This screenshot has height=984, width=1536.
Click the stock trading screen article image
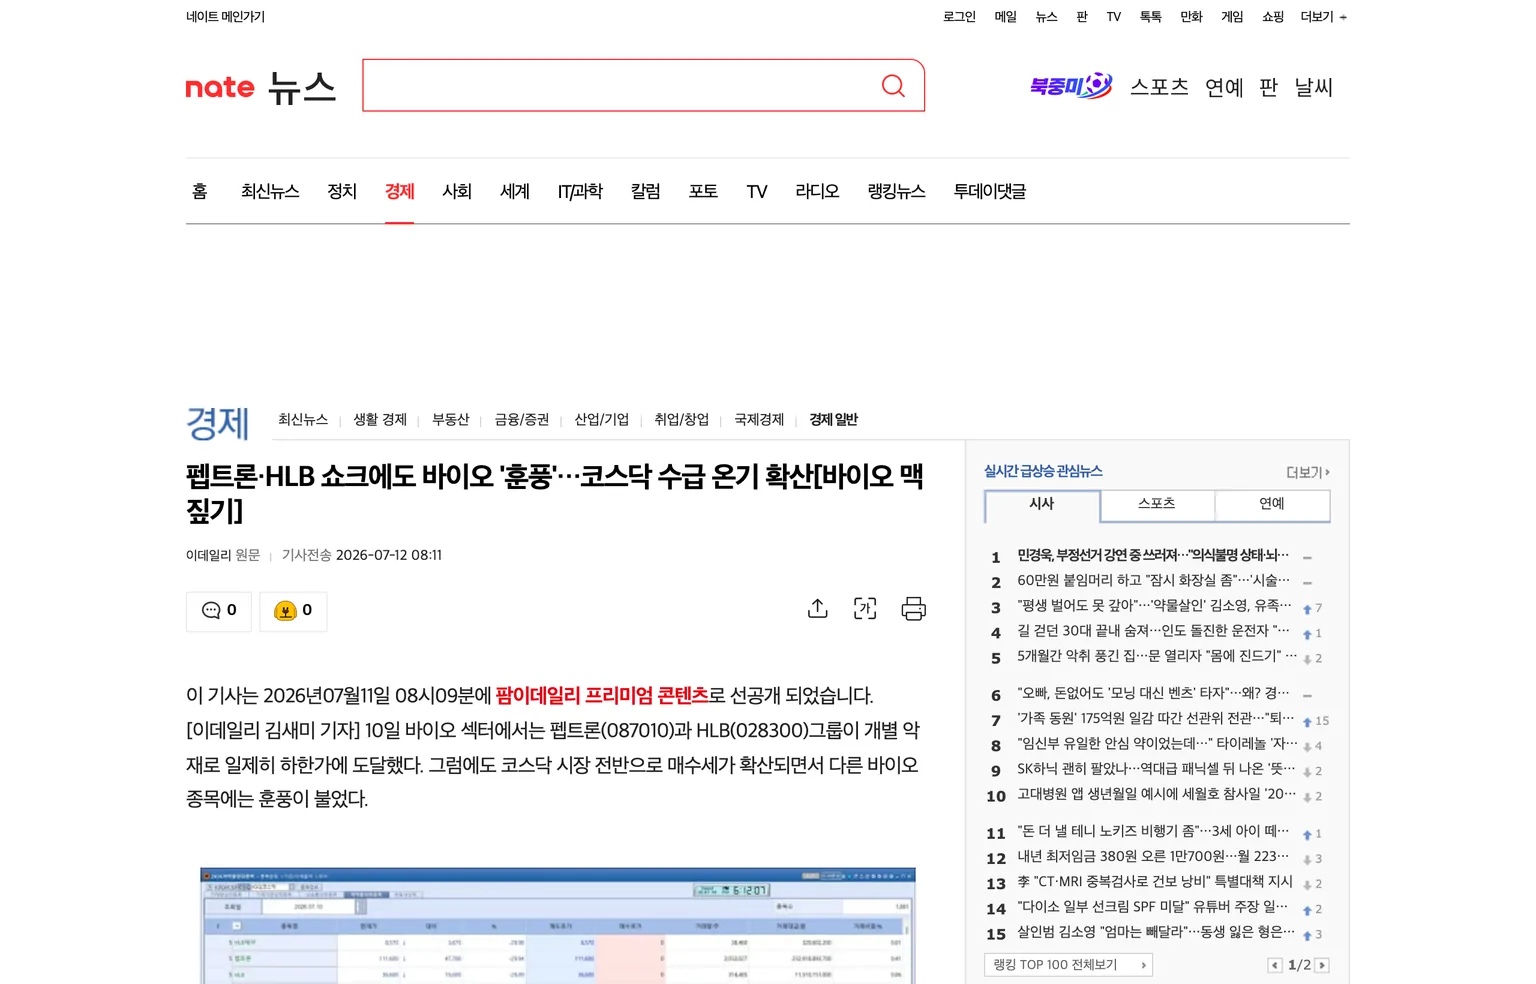point(558,926)
